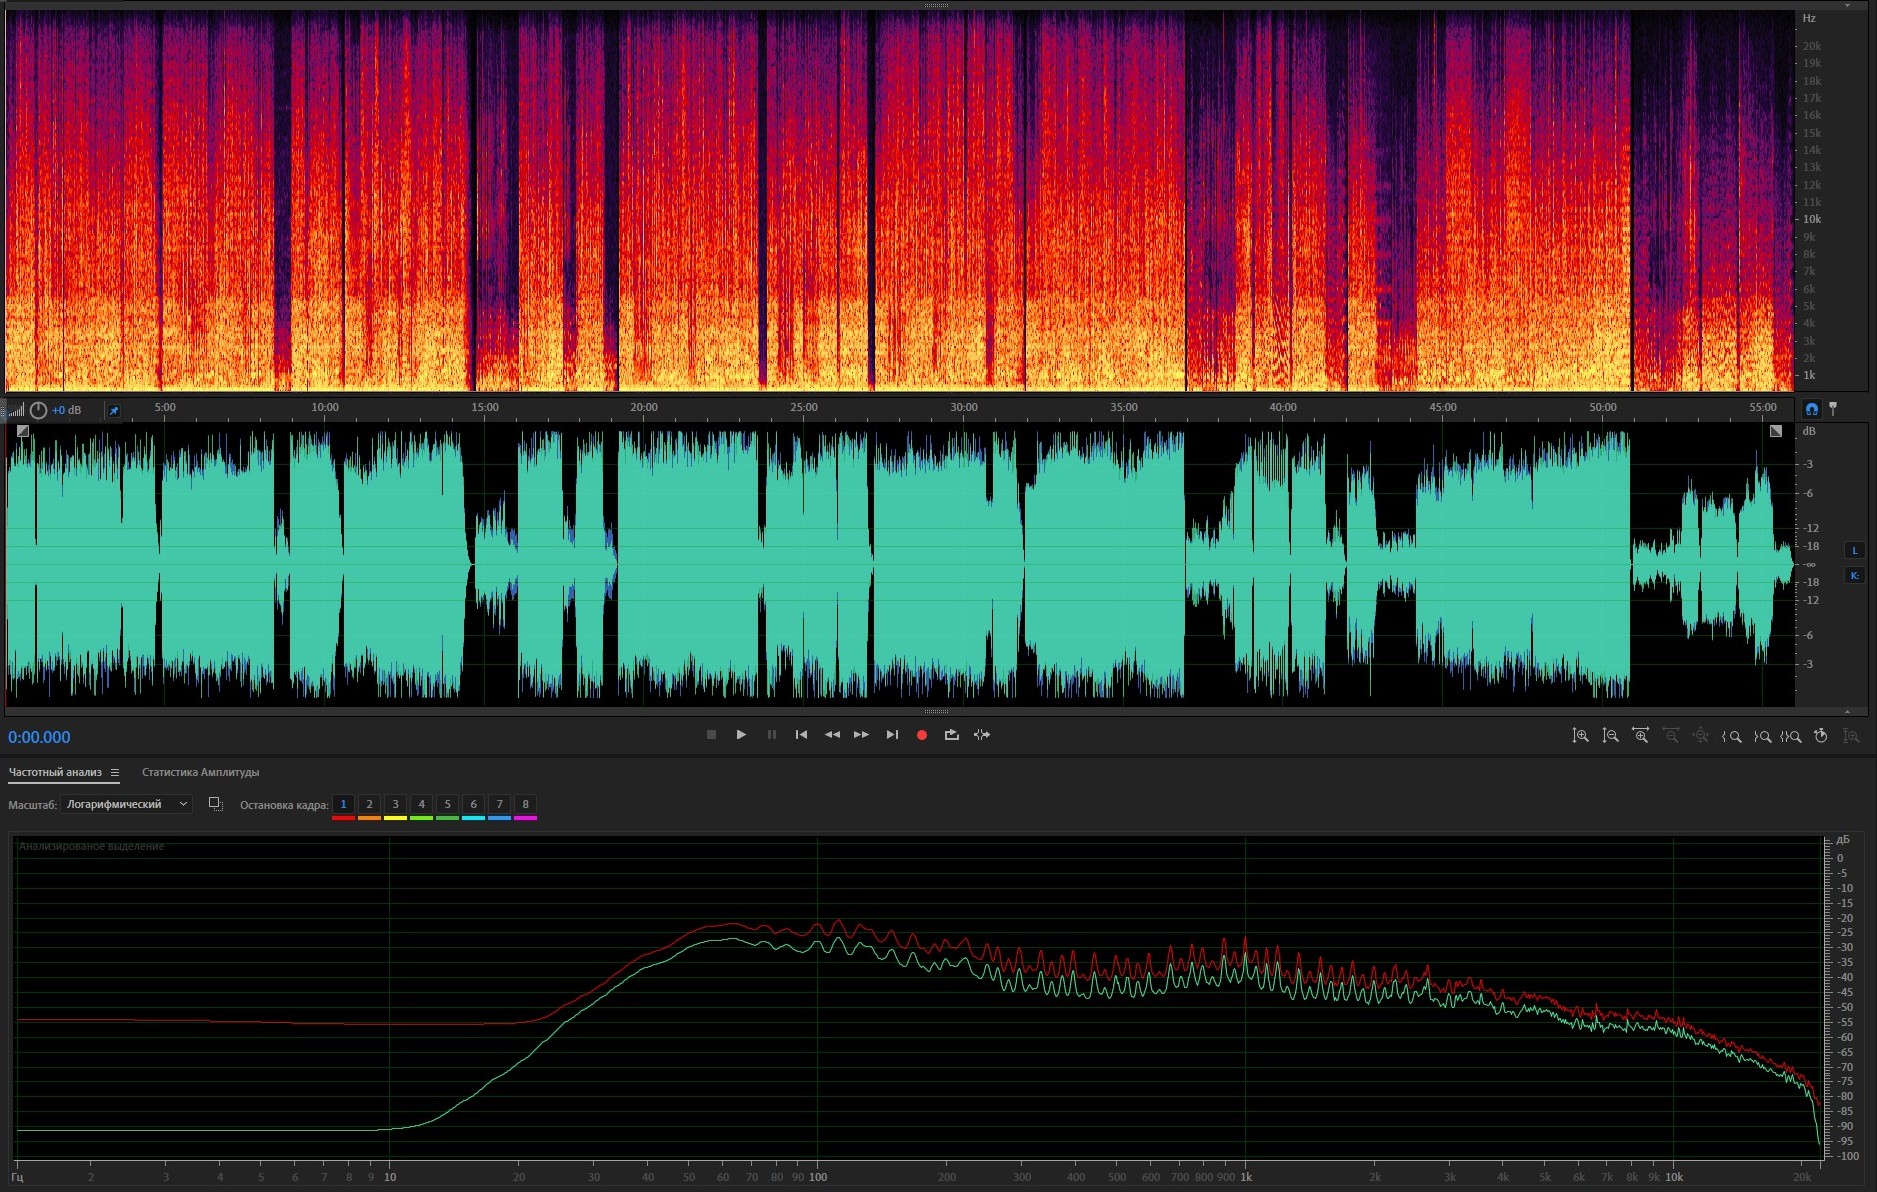Toggle the right channel K button

[1854, 575]
